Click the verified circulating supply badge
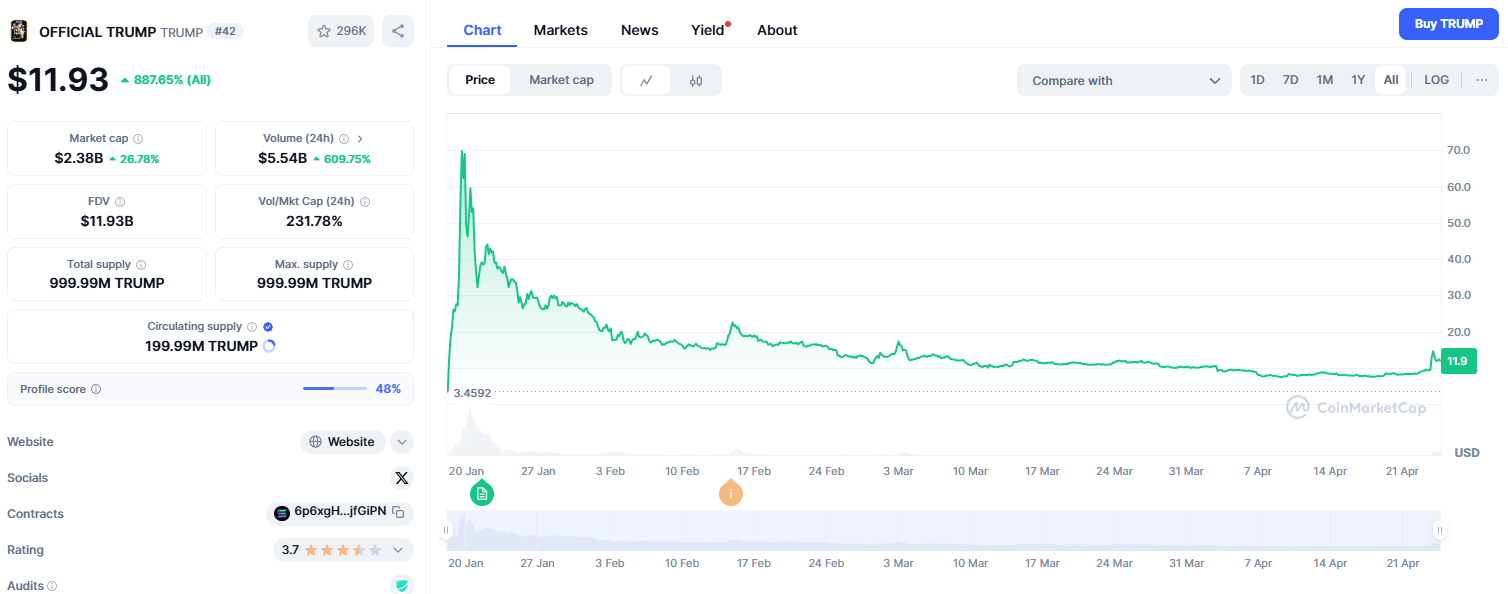 click(268, 327)
